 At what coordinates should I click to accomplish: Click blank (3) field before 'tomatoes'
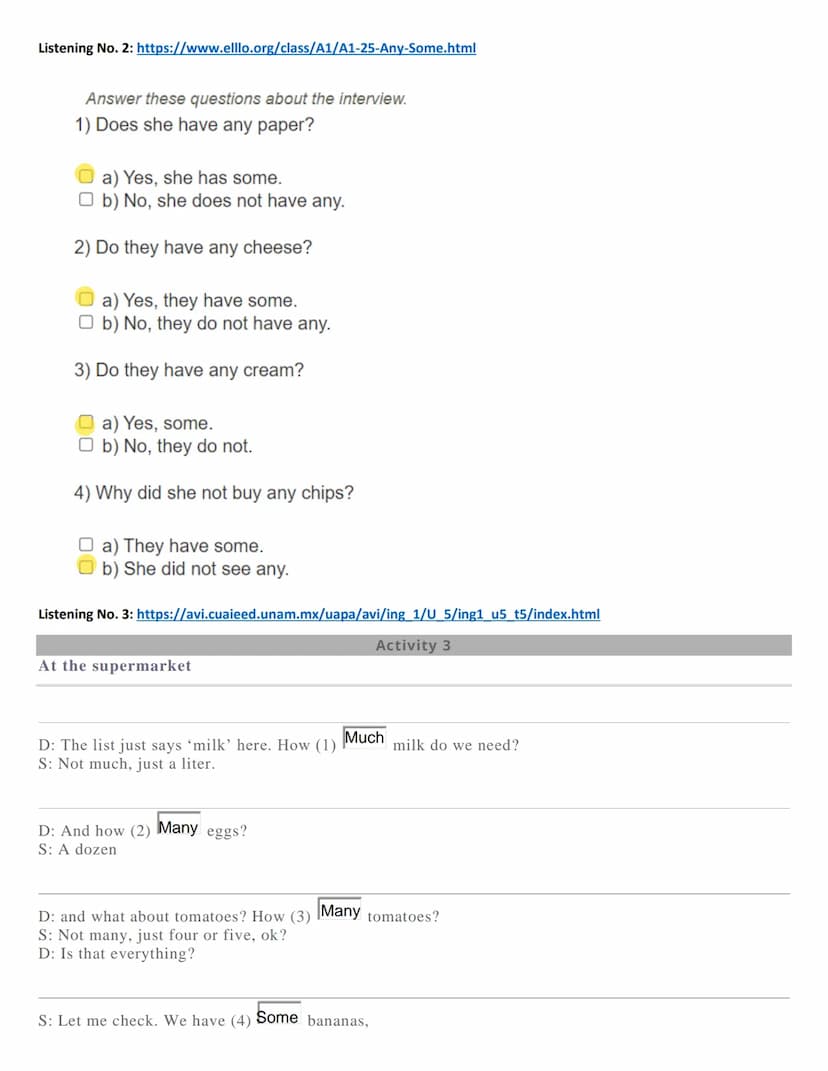coord(340,910)
